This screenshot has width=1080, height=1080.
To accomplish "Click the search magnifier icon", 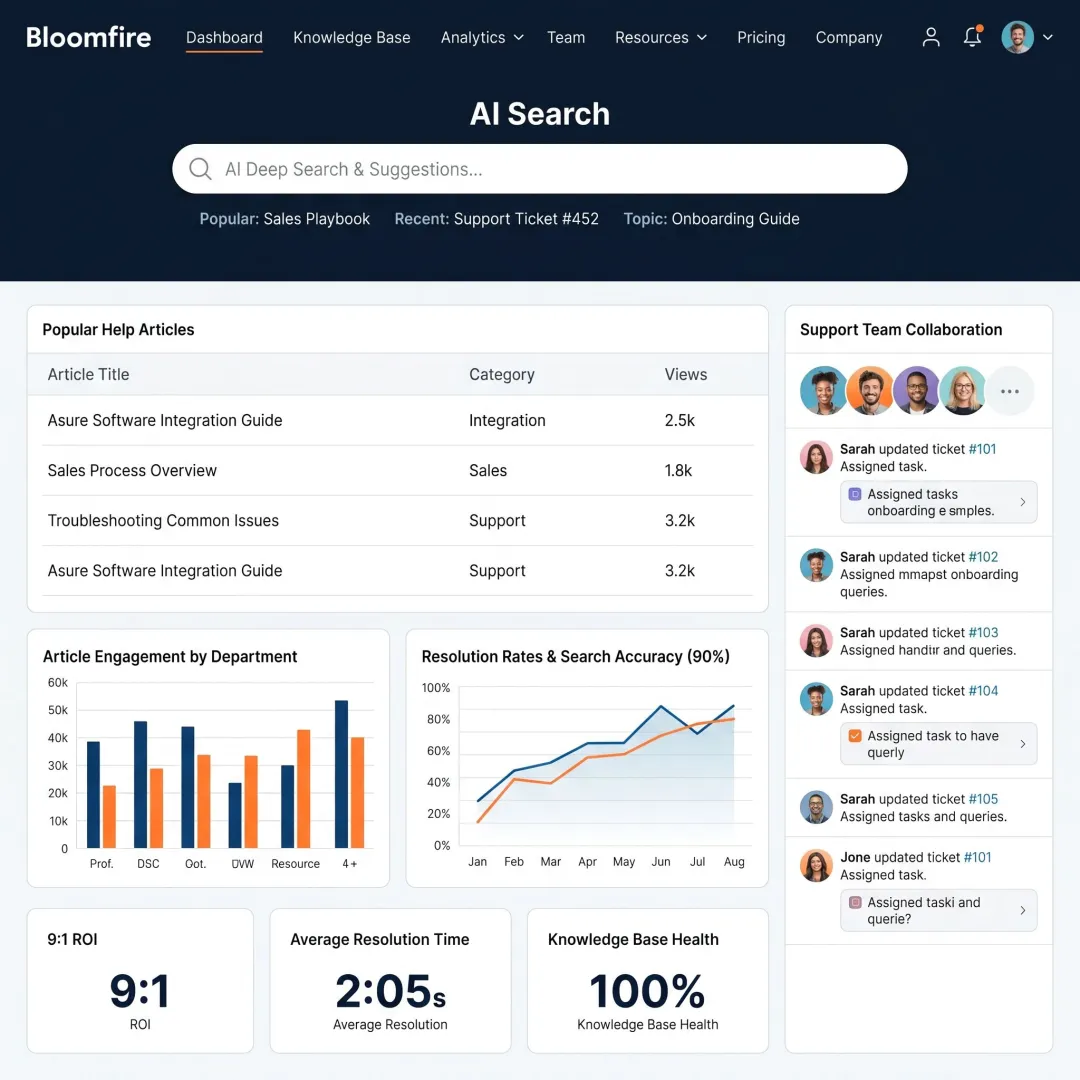I will pyautogui.click(x=200, y=169).
